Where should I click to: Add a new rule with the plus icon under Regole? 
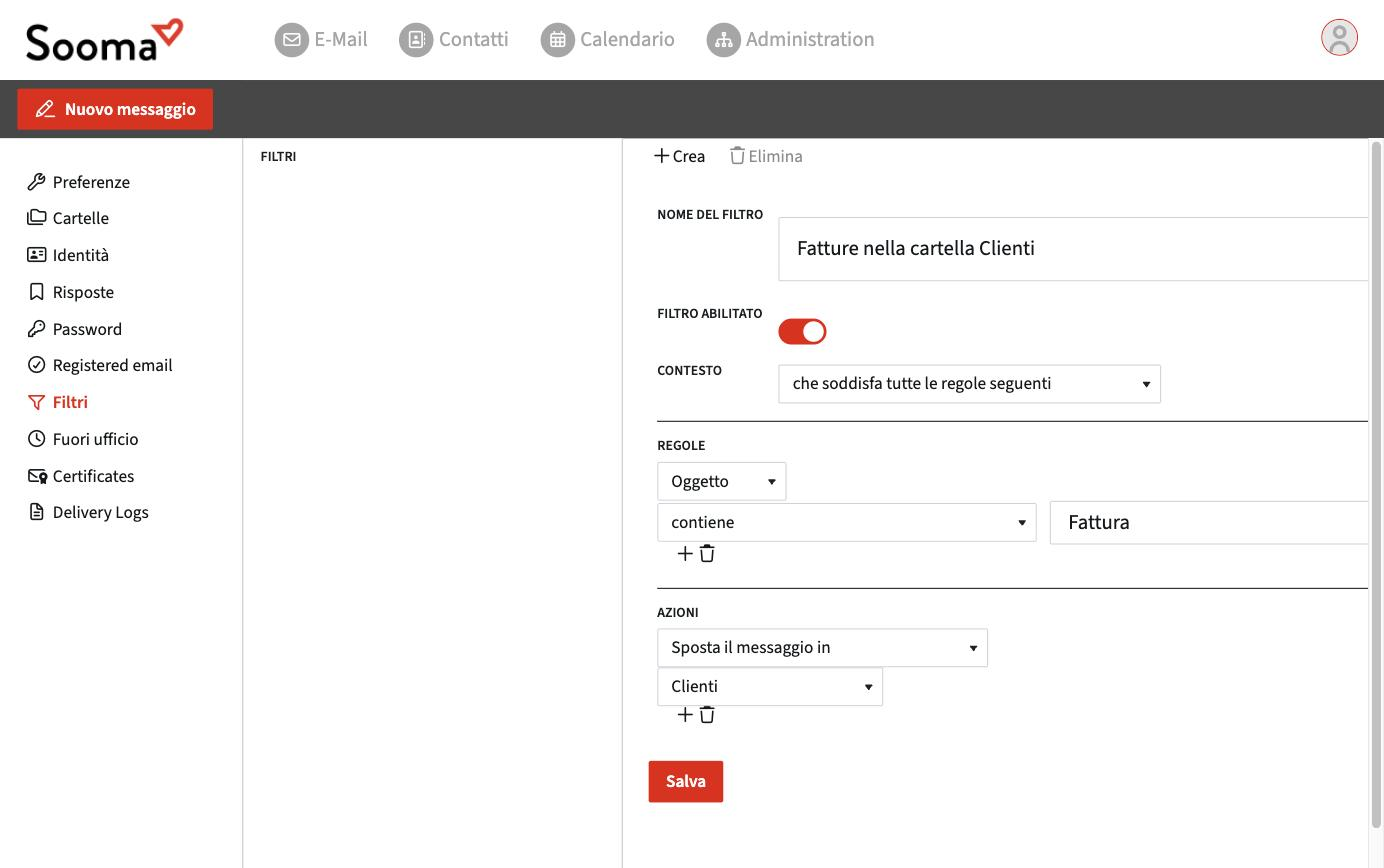click(x=685, y=553)
